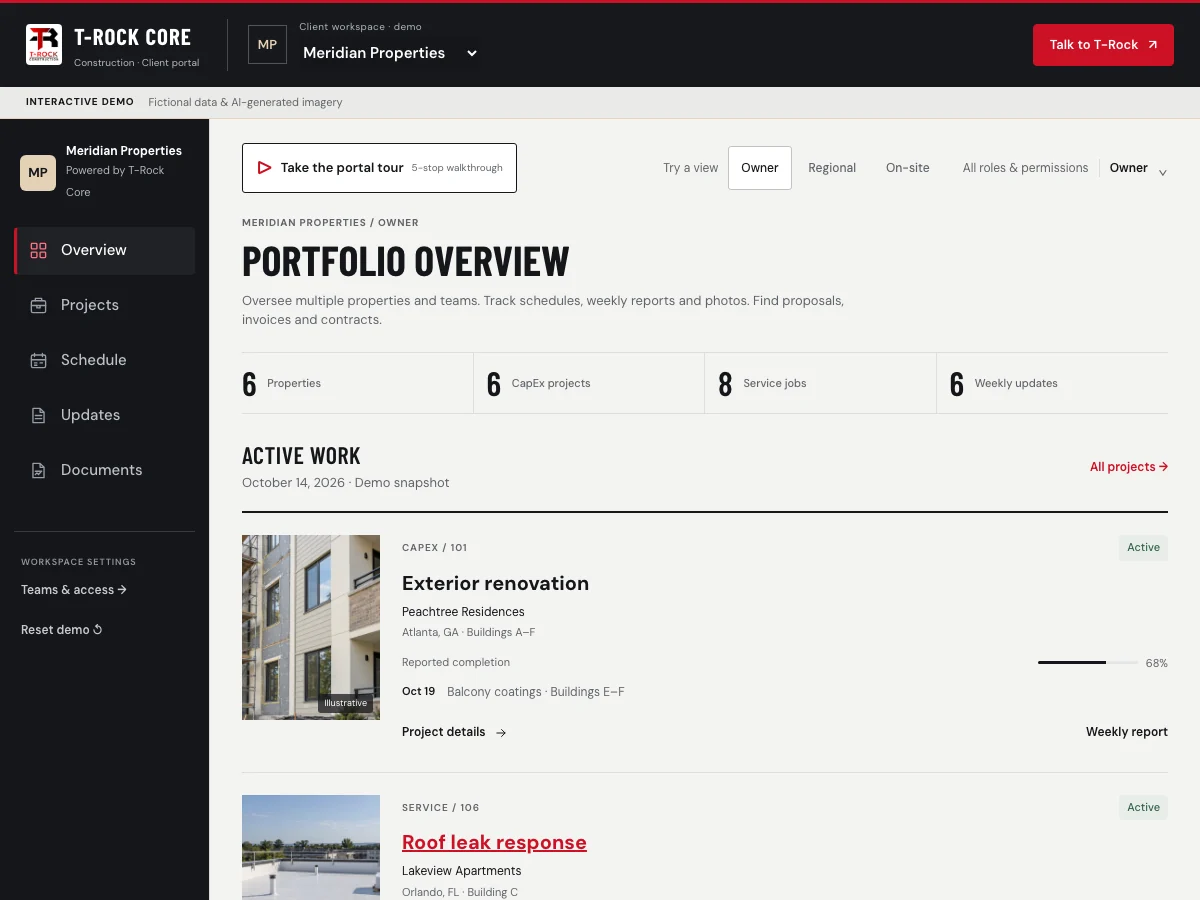This screenshot has width=1200, height=900.
Task: Open Weekly report for Exterior renovation
Action: (1127, 732)
